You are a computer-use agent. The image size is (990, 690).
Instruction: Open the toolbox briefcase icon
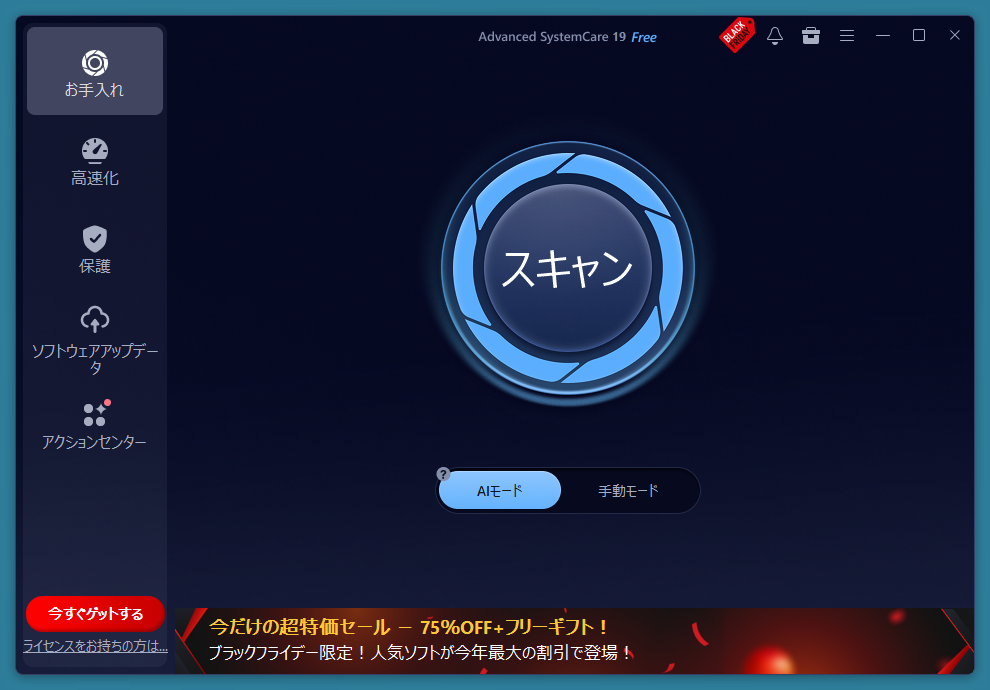click(811, 36)
